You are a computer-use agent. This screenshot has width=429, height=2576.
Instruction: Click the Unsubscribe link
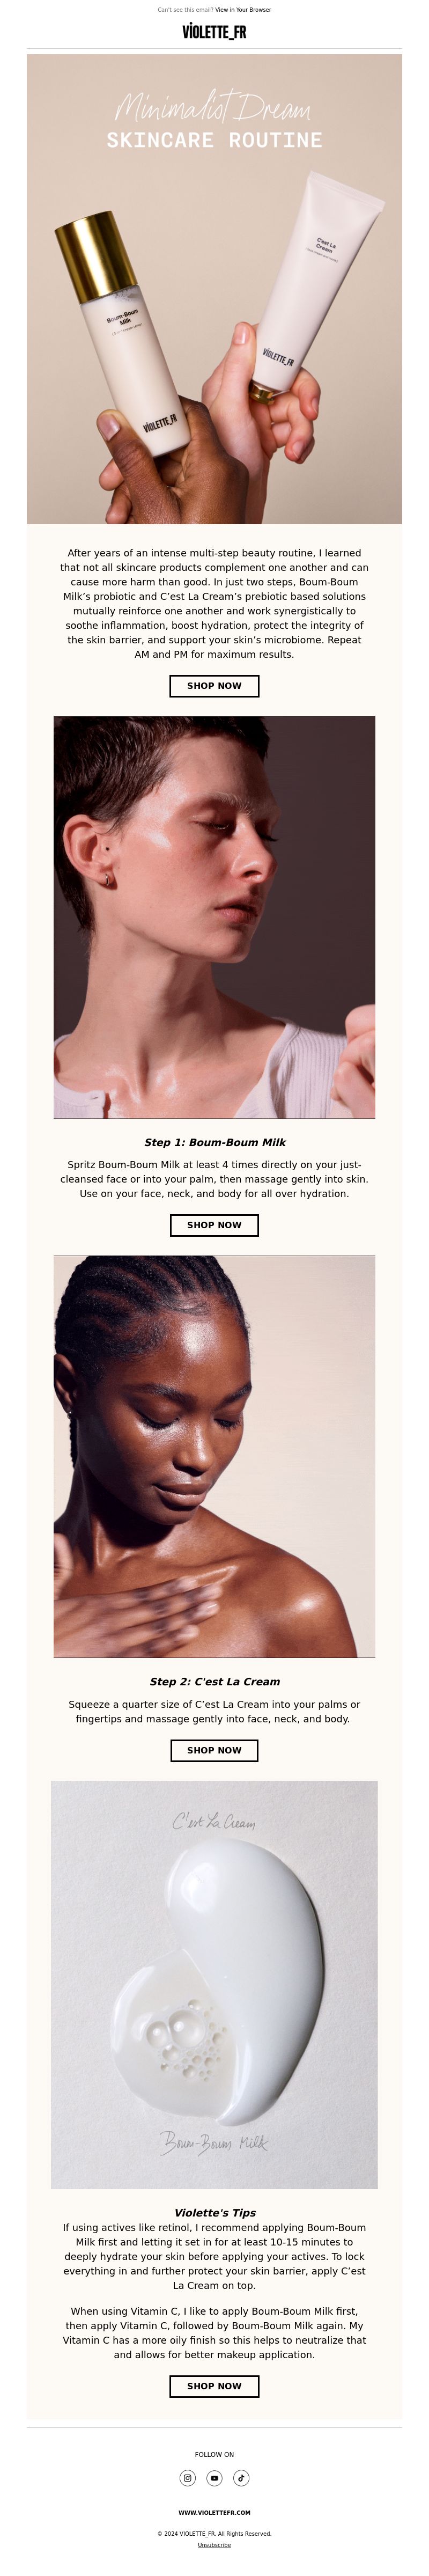coord(214,2545)
